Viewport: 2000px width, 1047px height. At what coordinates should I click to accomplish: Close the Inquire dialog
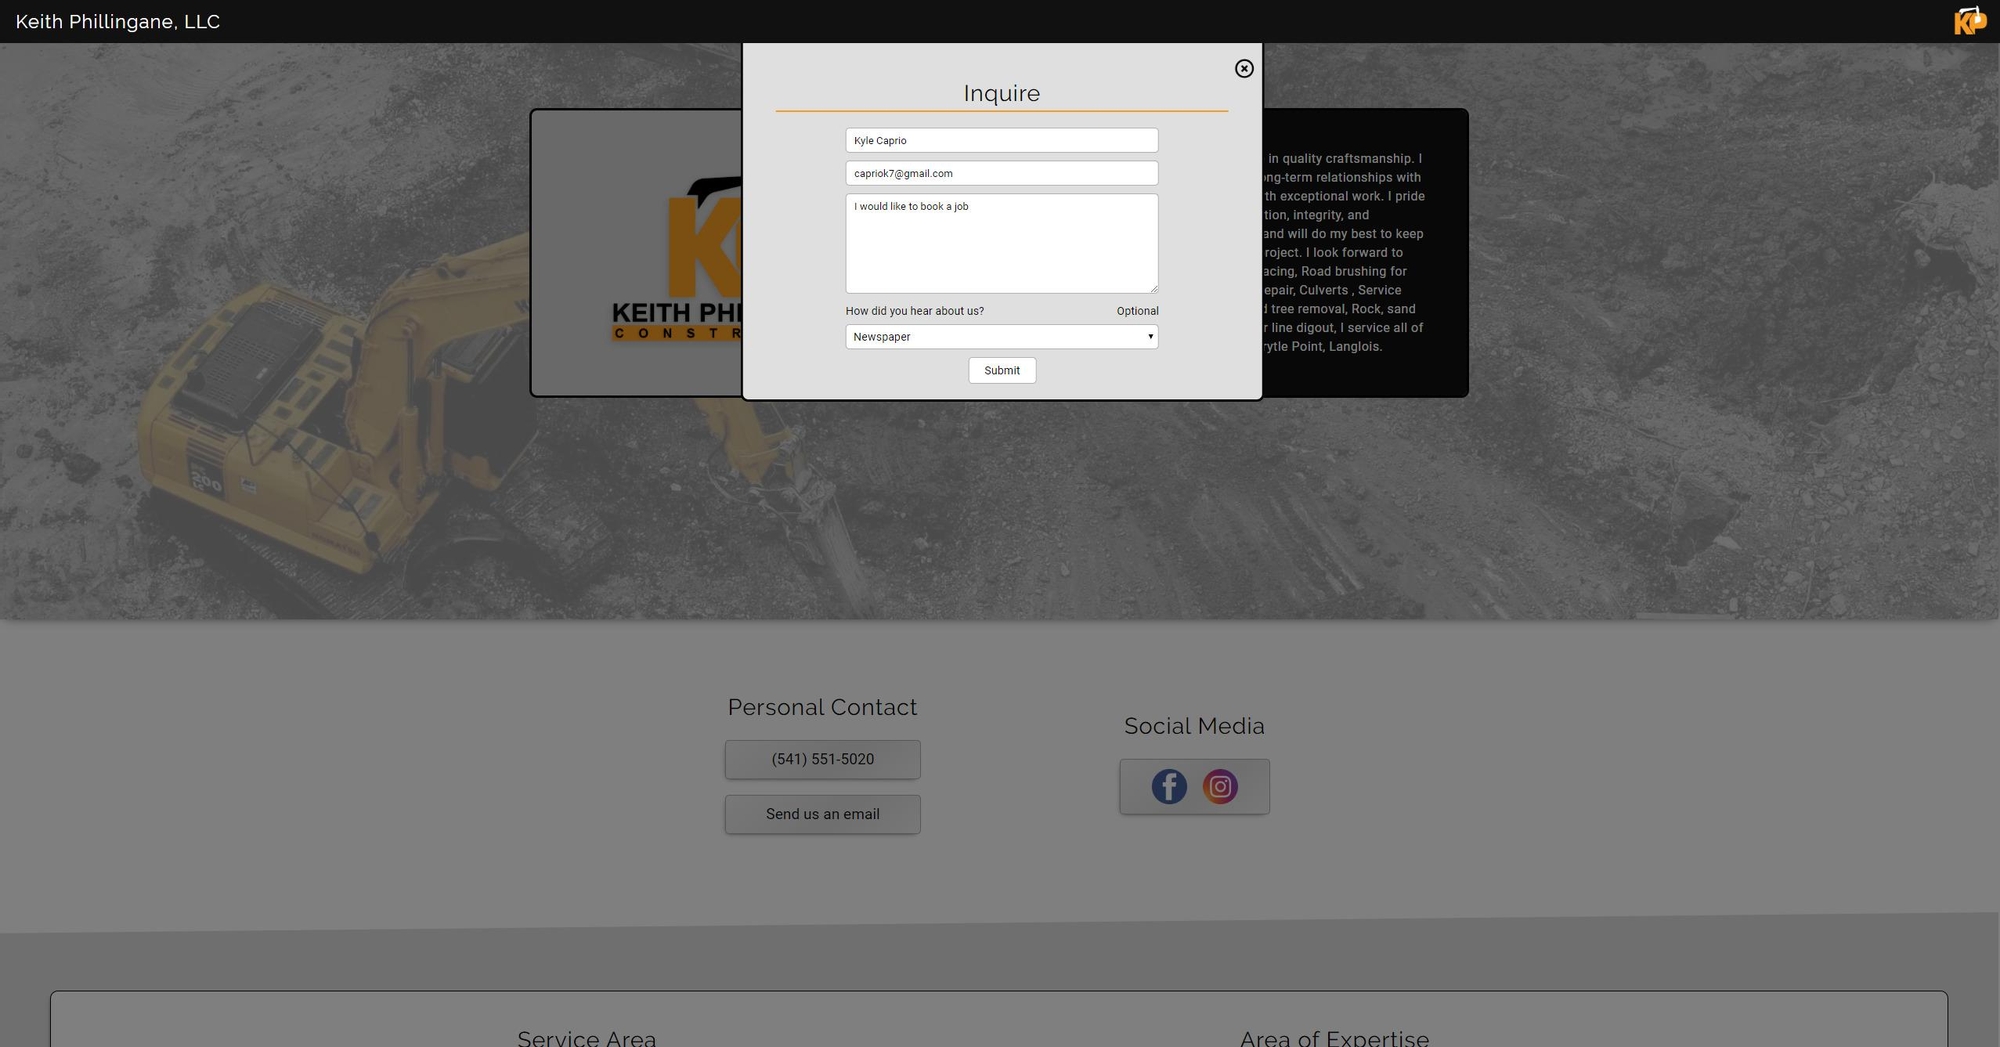[1243, 69]
